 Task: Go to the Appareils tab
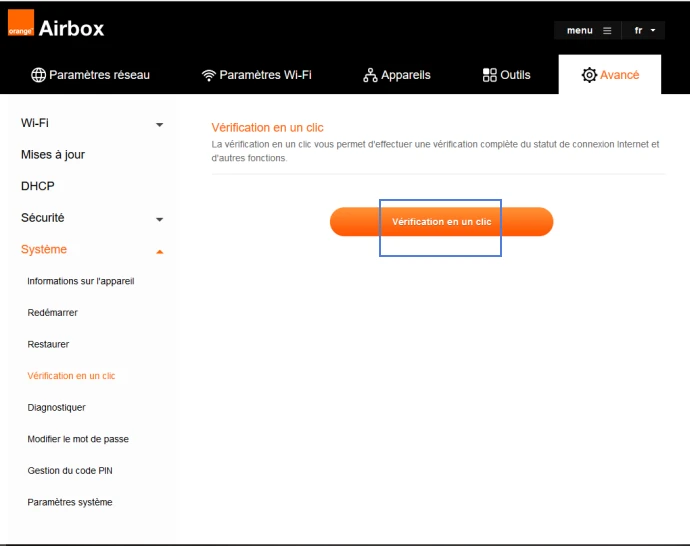[397, 75]
